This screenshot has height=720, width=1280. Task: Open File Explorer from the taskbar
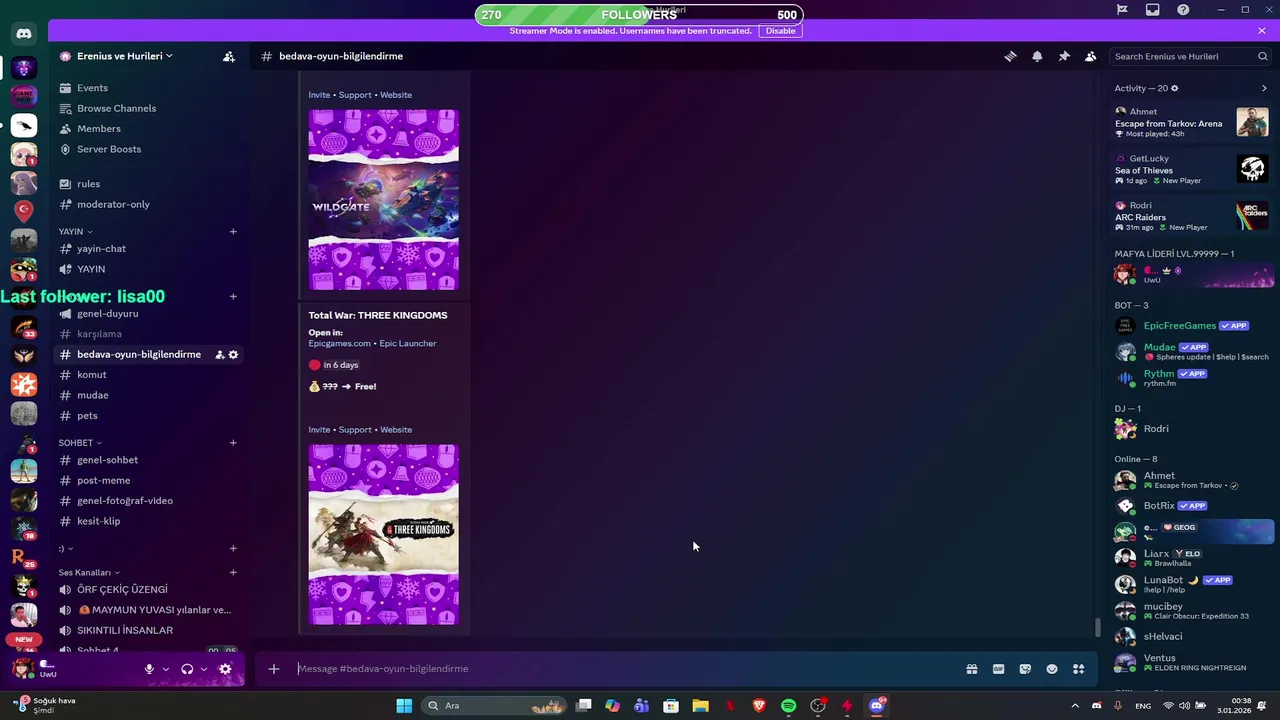[700, 706]
